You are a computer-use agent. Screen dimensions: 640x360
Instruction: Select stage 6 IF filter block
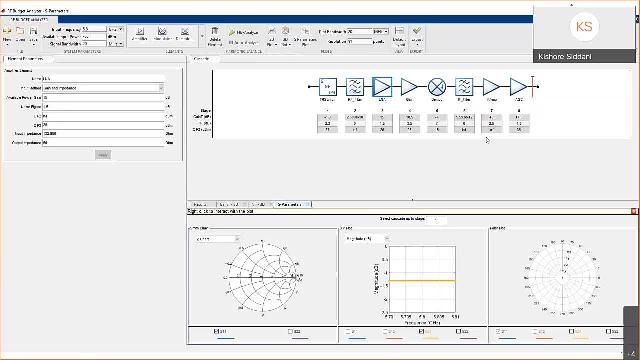tap(464, 87)
